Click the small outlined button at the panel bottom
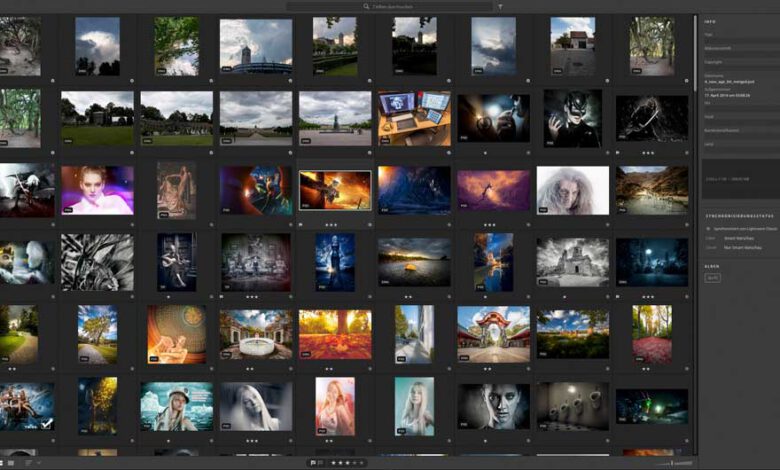The image size is (780, 470). point(713,278)
